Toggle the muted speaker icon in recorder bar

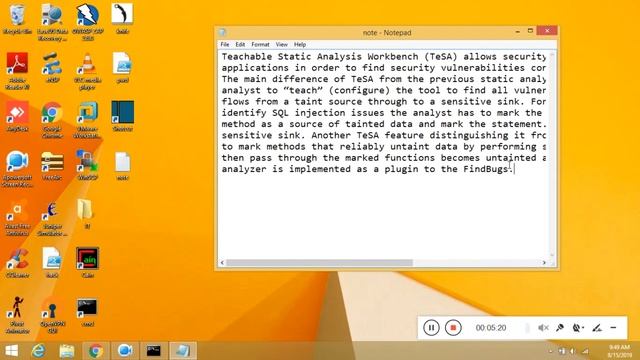tap(543, 328)
